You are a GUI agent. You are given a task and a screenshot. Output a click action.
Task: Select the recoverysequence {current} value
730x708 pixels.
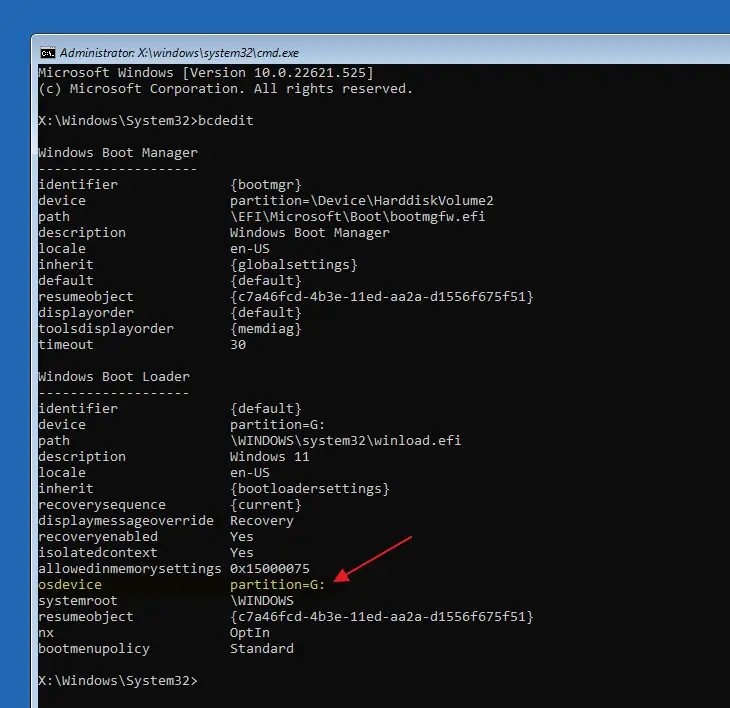(266, 505)
